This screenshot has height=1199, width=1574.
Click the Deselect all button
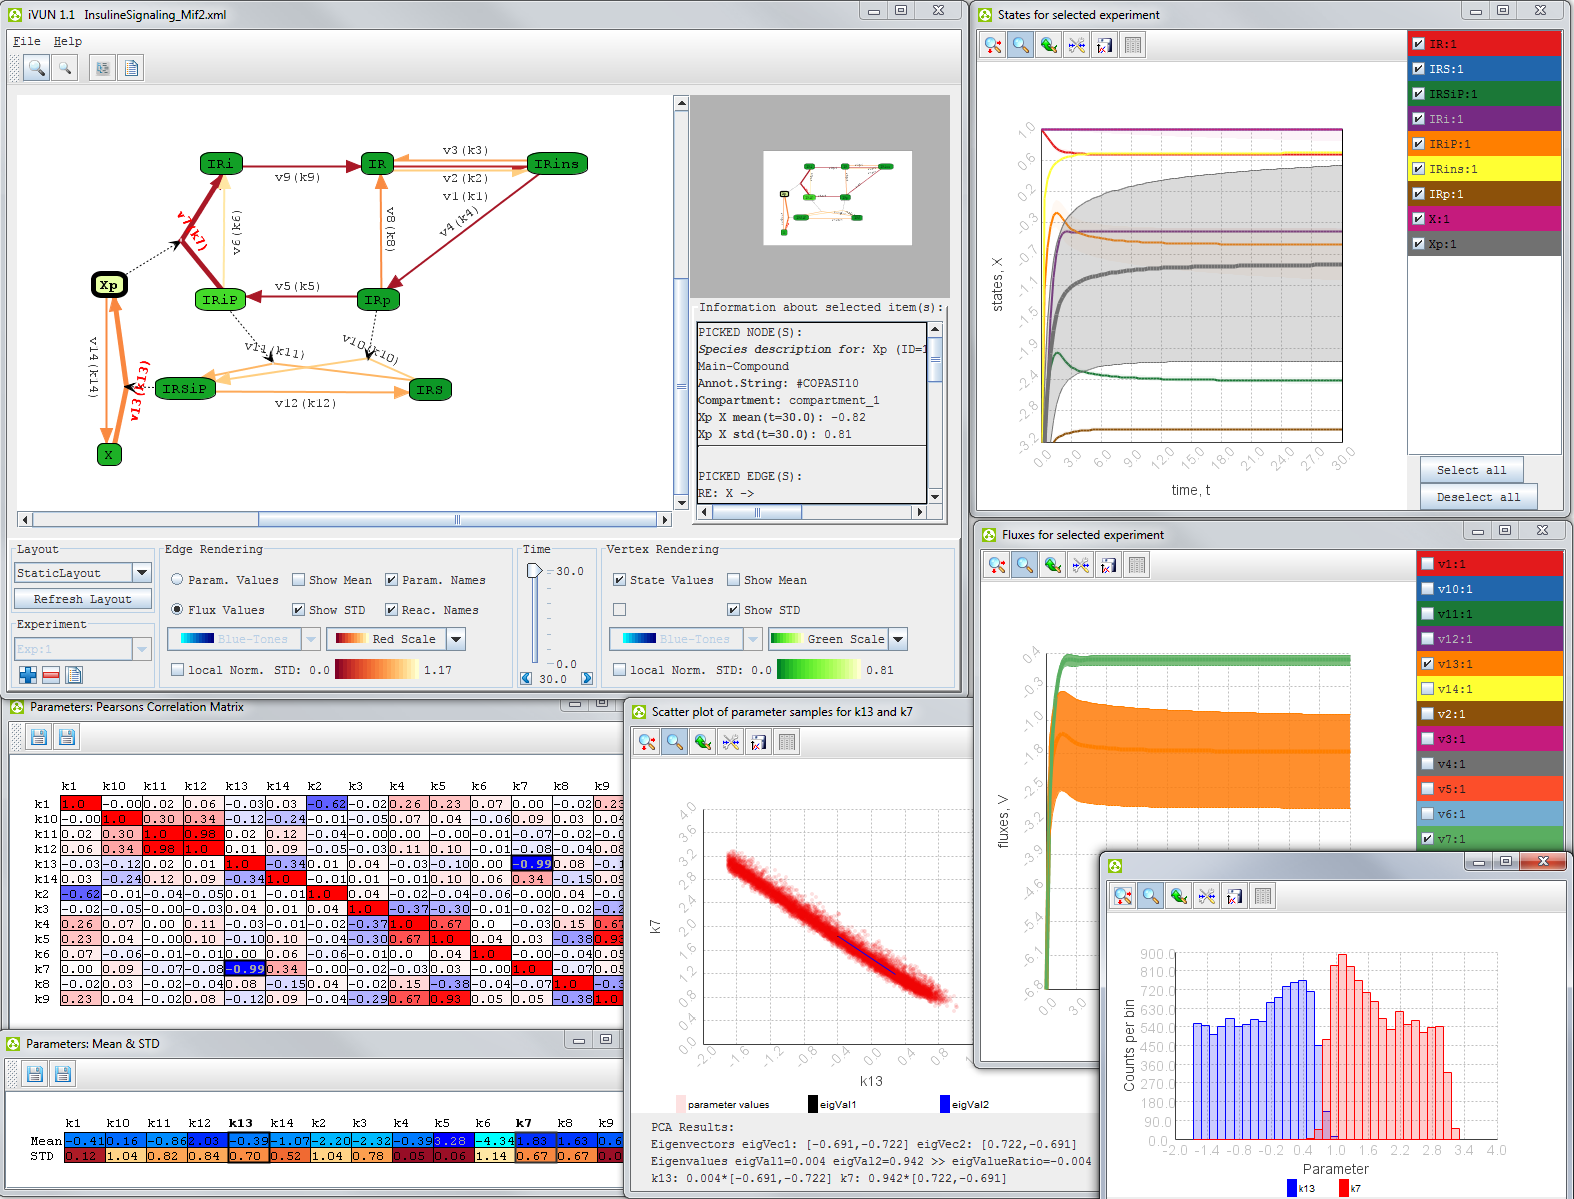(x=1477, y=497)
